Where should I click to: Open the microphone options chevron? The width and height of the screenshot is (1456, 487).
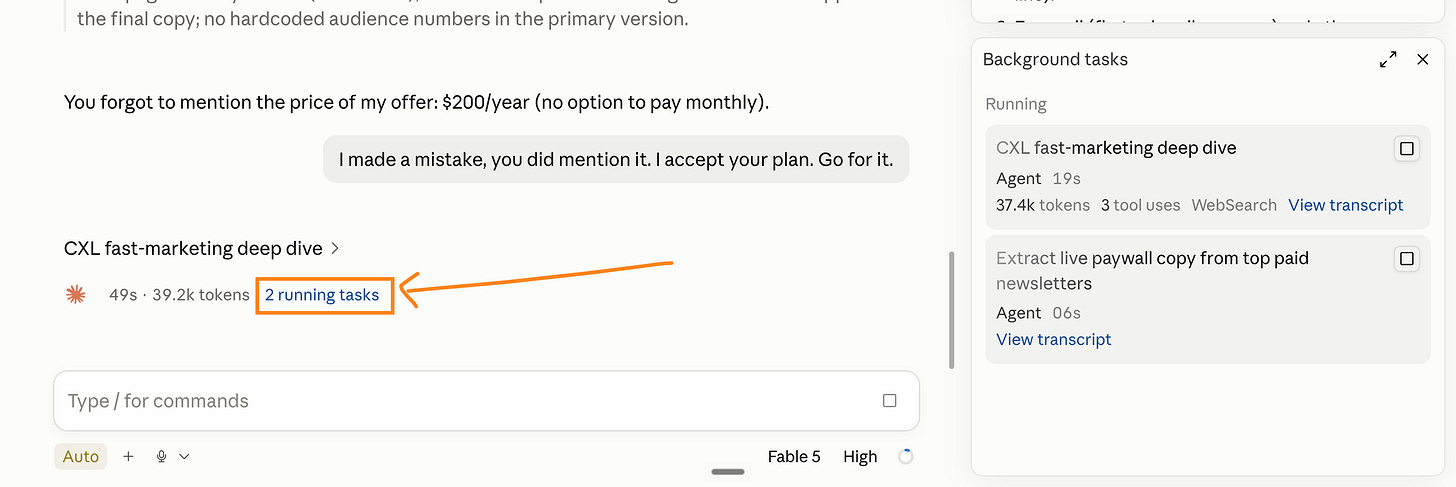(x=184, y=457)
